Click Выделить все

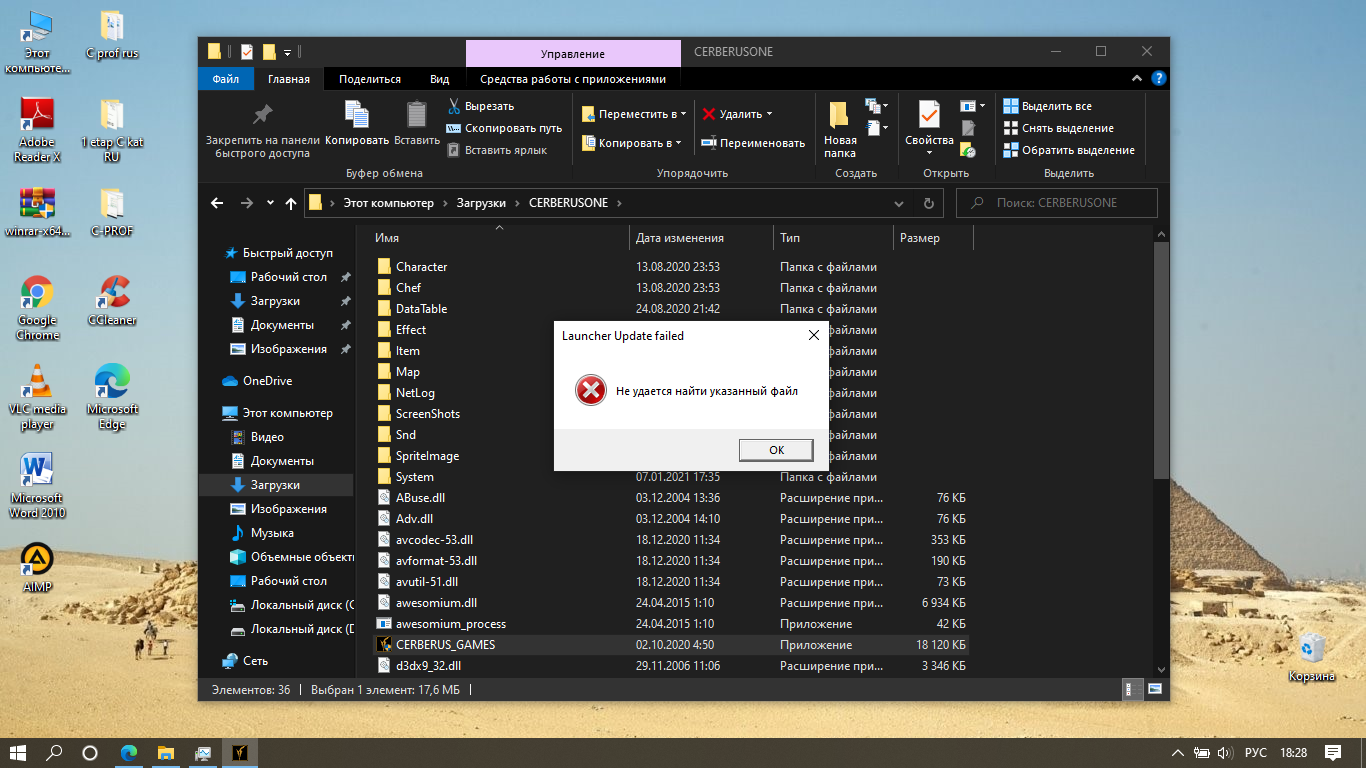[1048, 106]
